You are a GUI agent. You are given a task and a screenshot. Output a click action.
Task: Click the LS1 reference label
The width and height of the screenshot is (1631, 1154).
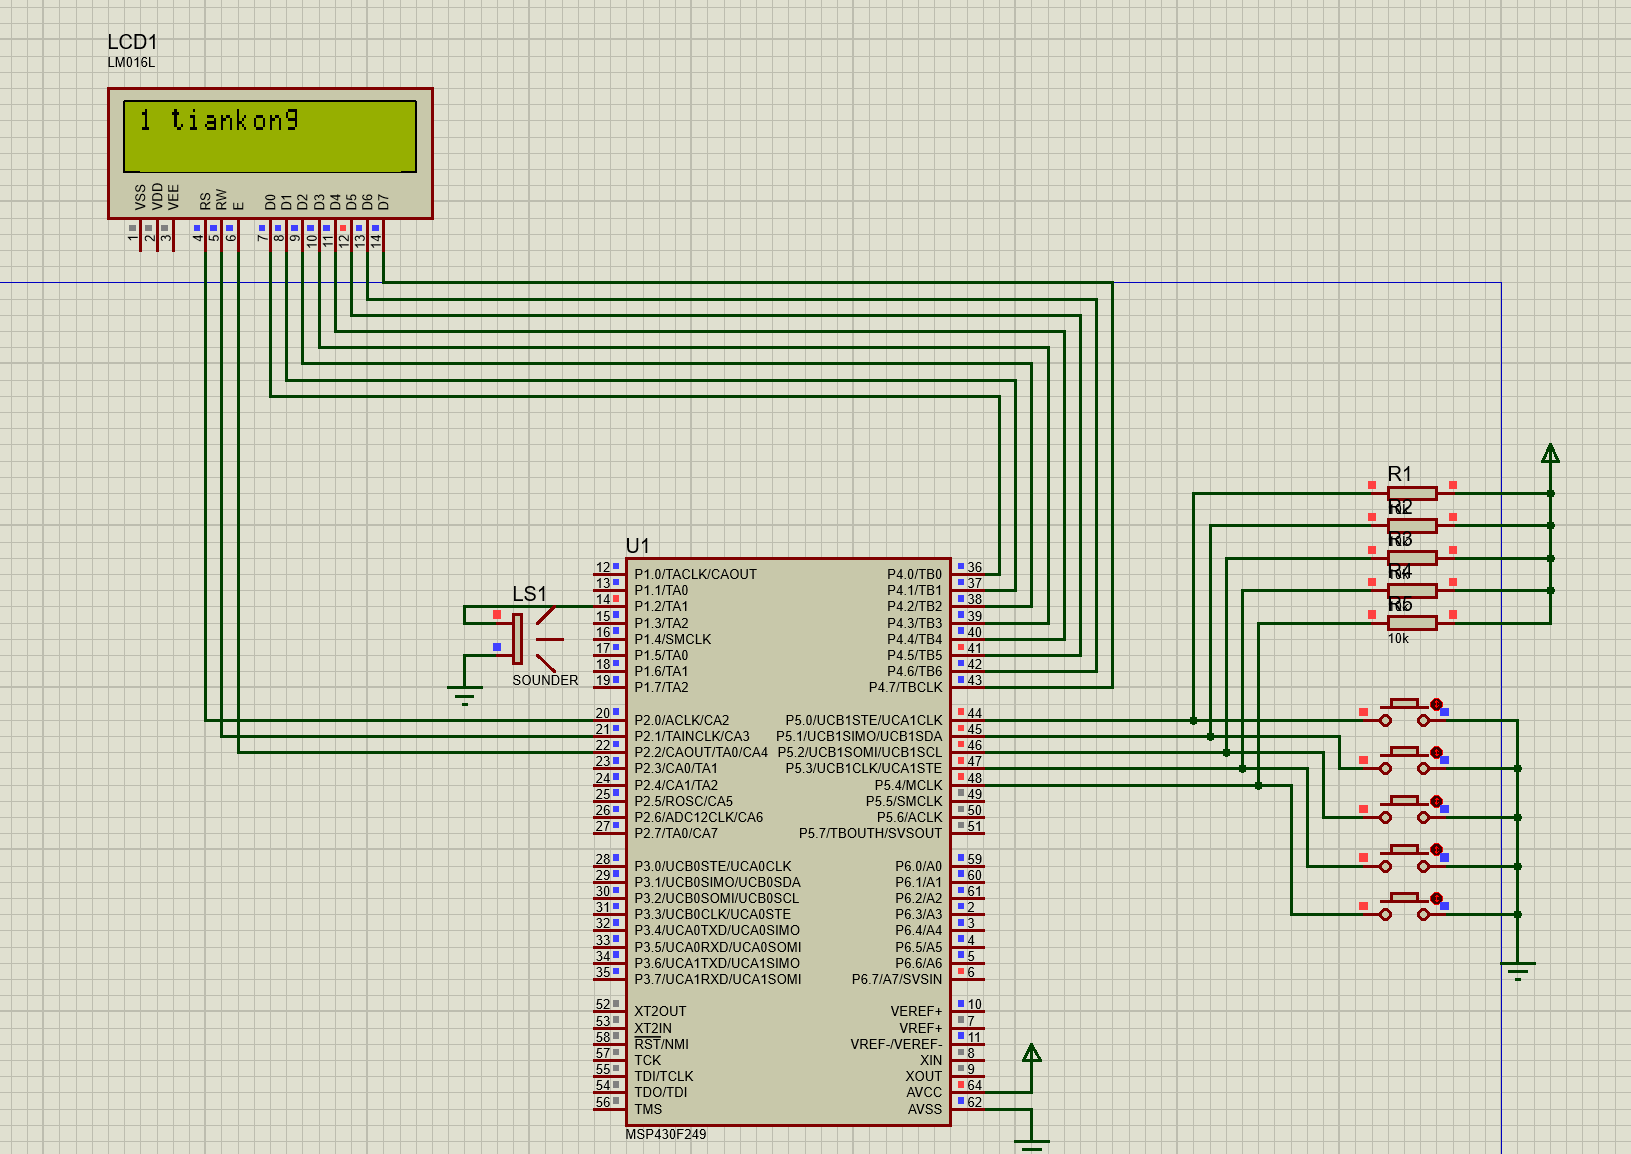coord(529,594)
